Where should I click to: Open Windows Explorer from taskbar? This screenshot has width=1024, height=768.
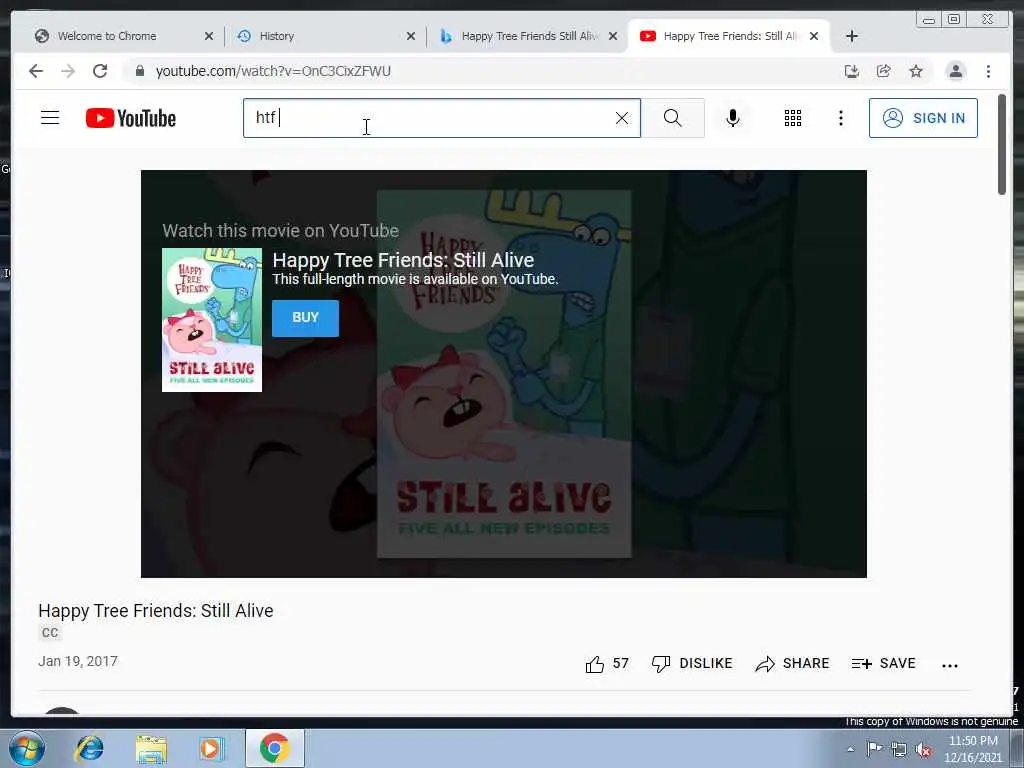[x=151, y=748]
